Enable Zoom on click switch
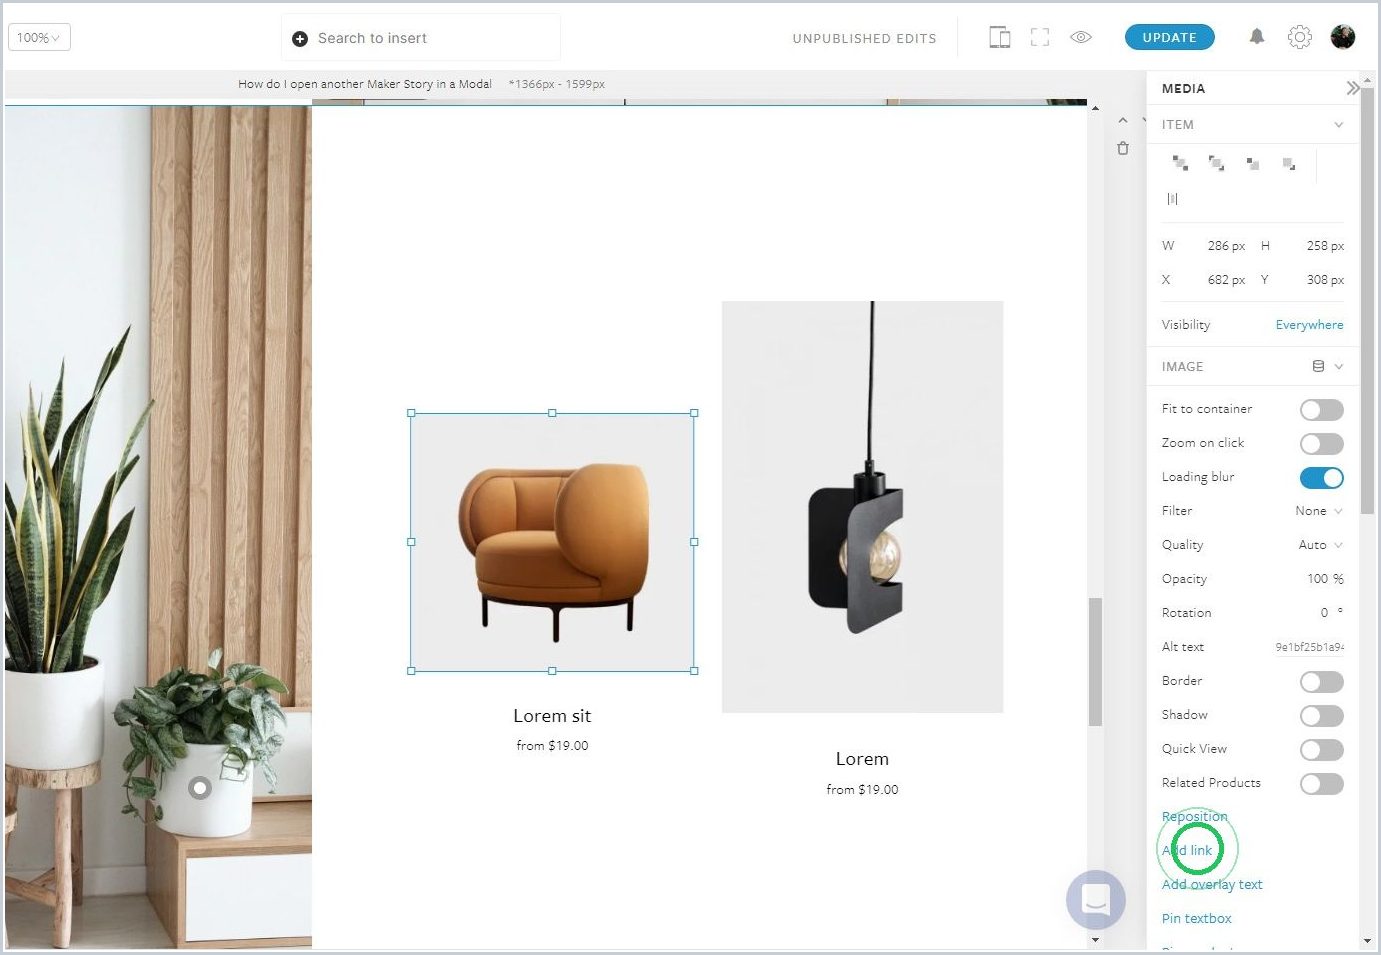The image size is (1381, 955). [x=1321, y=443]
